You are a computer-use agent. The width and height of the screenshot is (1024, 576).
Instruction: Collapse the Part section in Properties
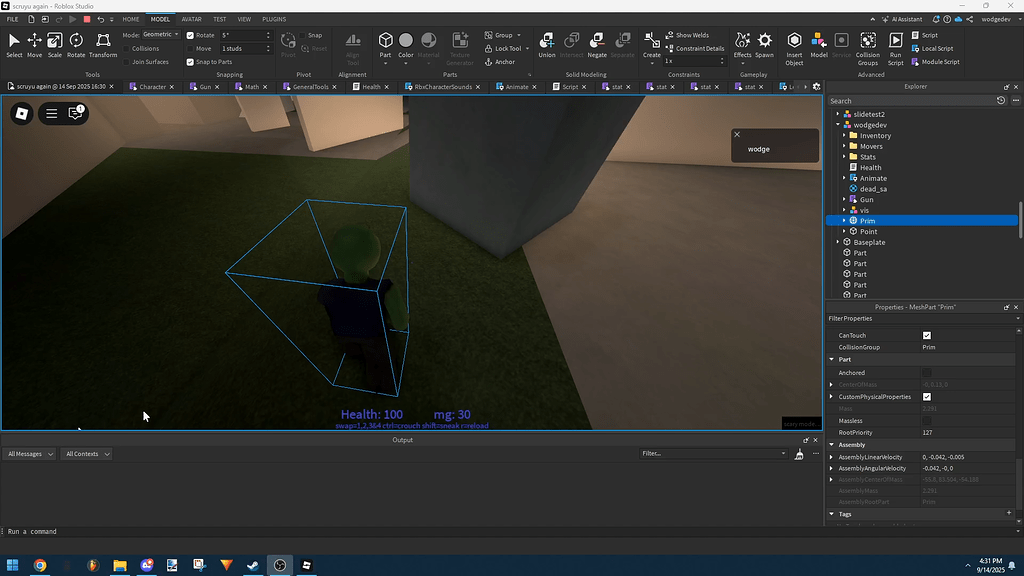point(831,359)
